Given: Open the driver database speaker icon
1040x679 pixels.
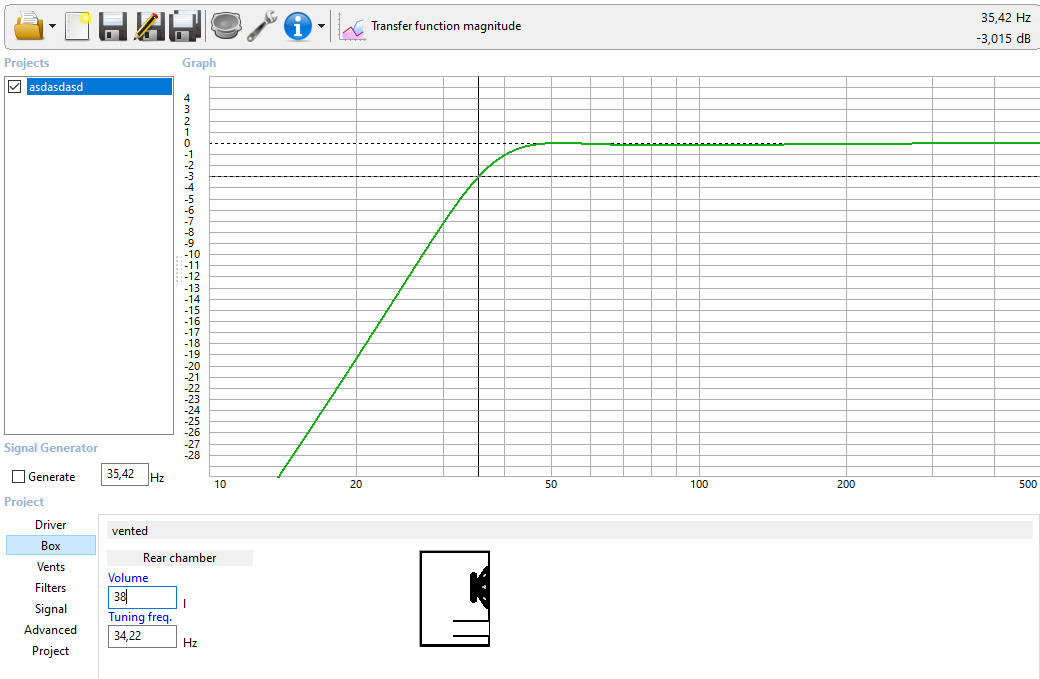Looking at the screenshot, I should [226, 27].
